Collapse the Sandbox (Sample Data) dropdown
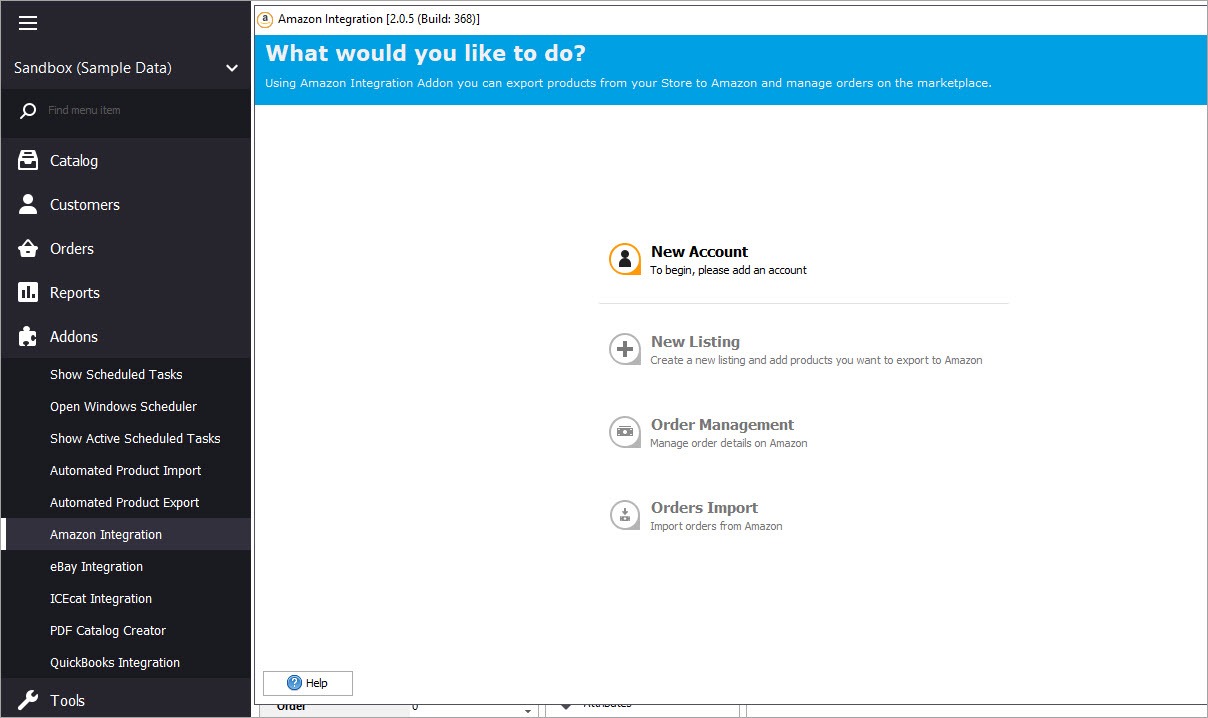The height and width of the screenshot is (718, 1208). click(x=232, y=68)
